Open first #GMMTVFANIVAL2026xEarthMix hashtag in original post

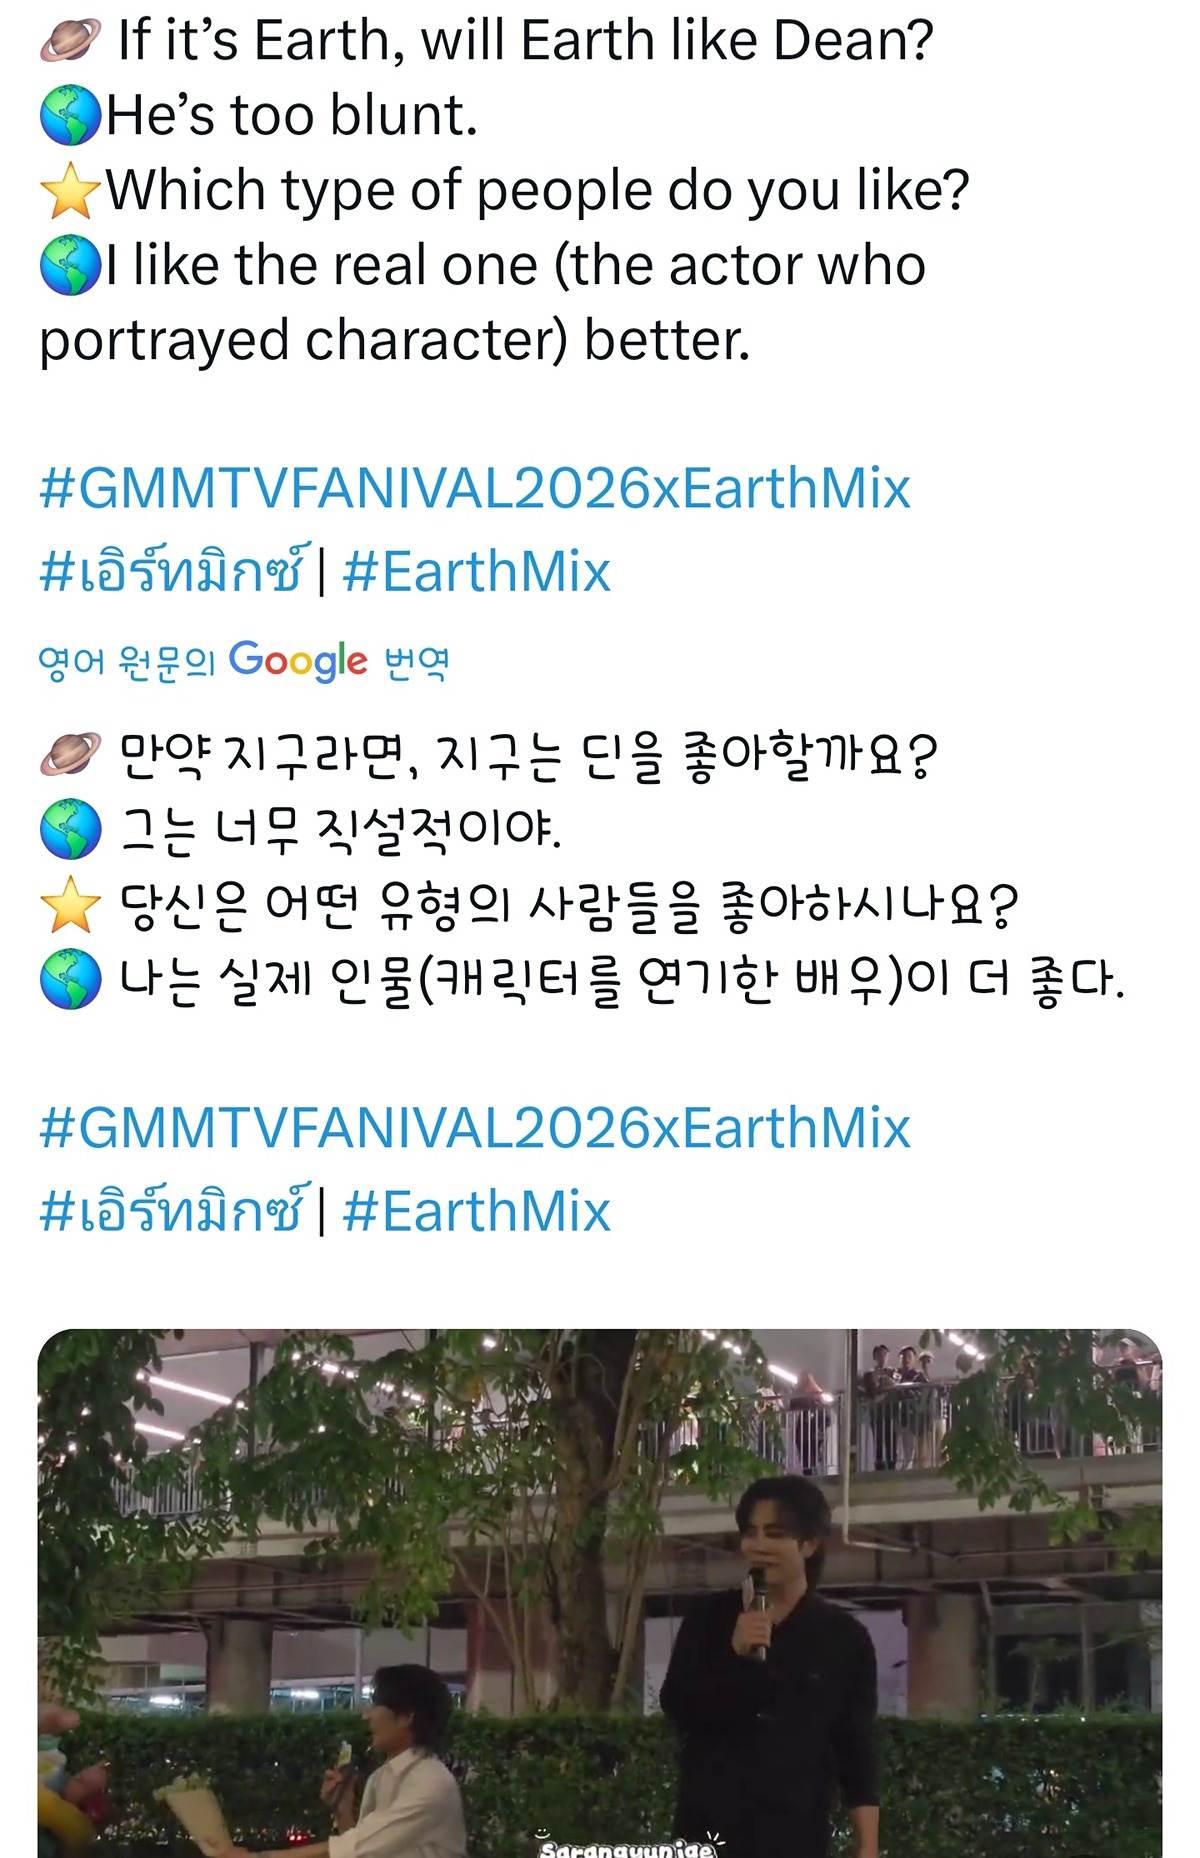click(475, 489)
